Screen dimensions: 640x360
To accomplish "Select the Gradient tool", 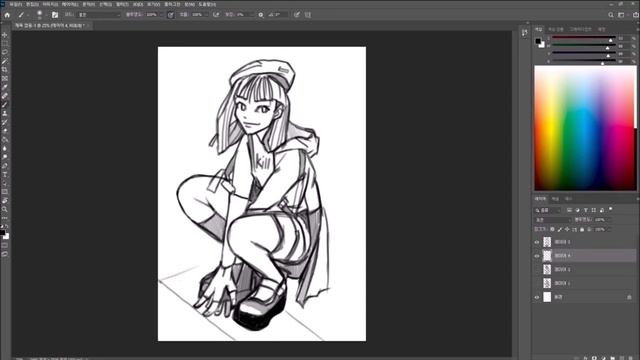I will (x=4, y=140).
